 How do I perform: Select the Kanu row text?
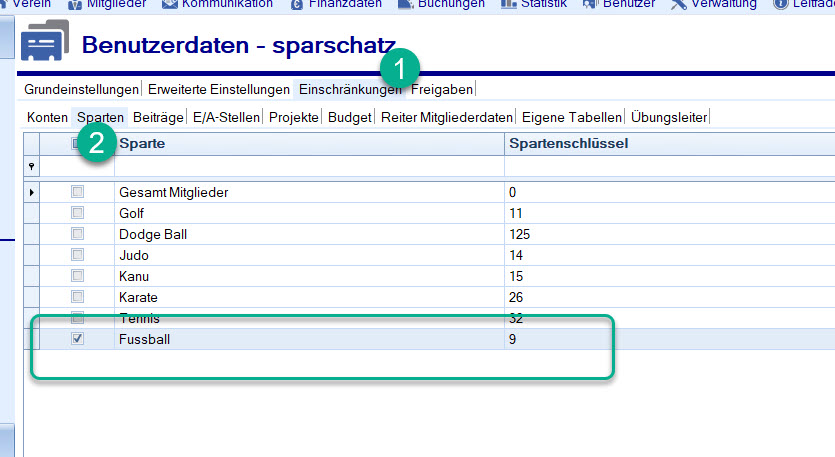[134, 276]
